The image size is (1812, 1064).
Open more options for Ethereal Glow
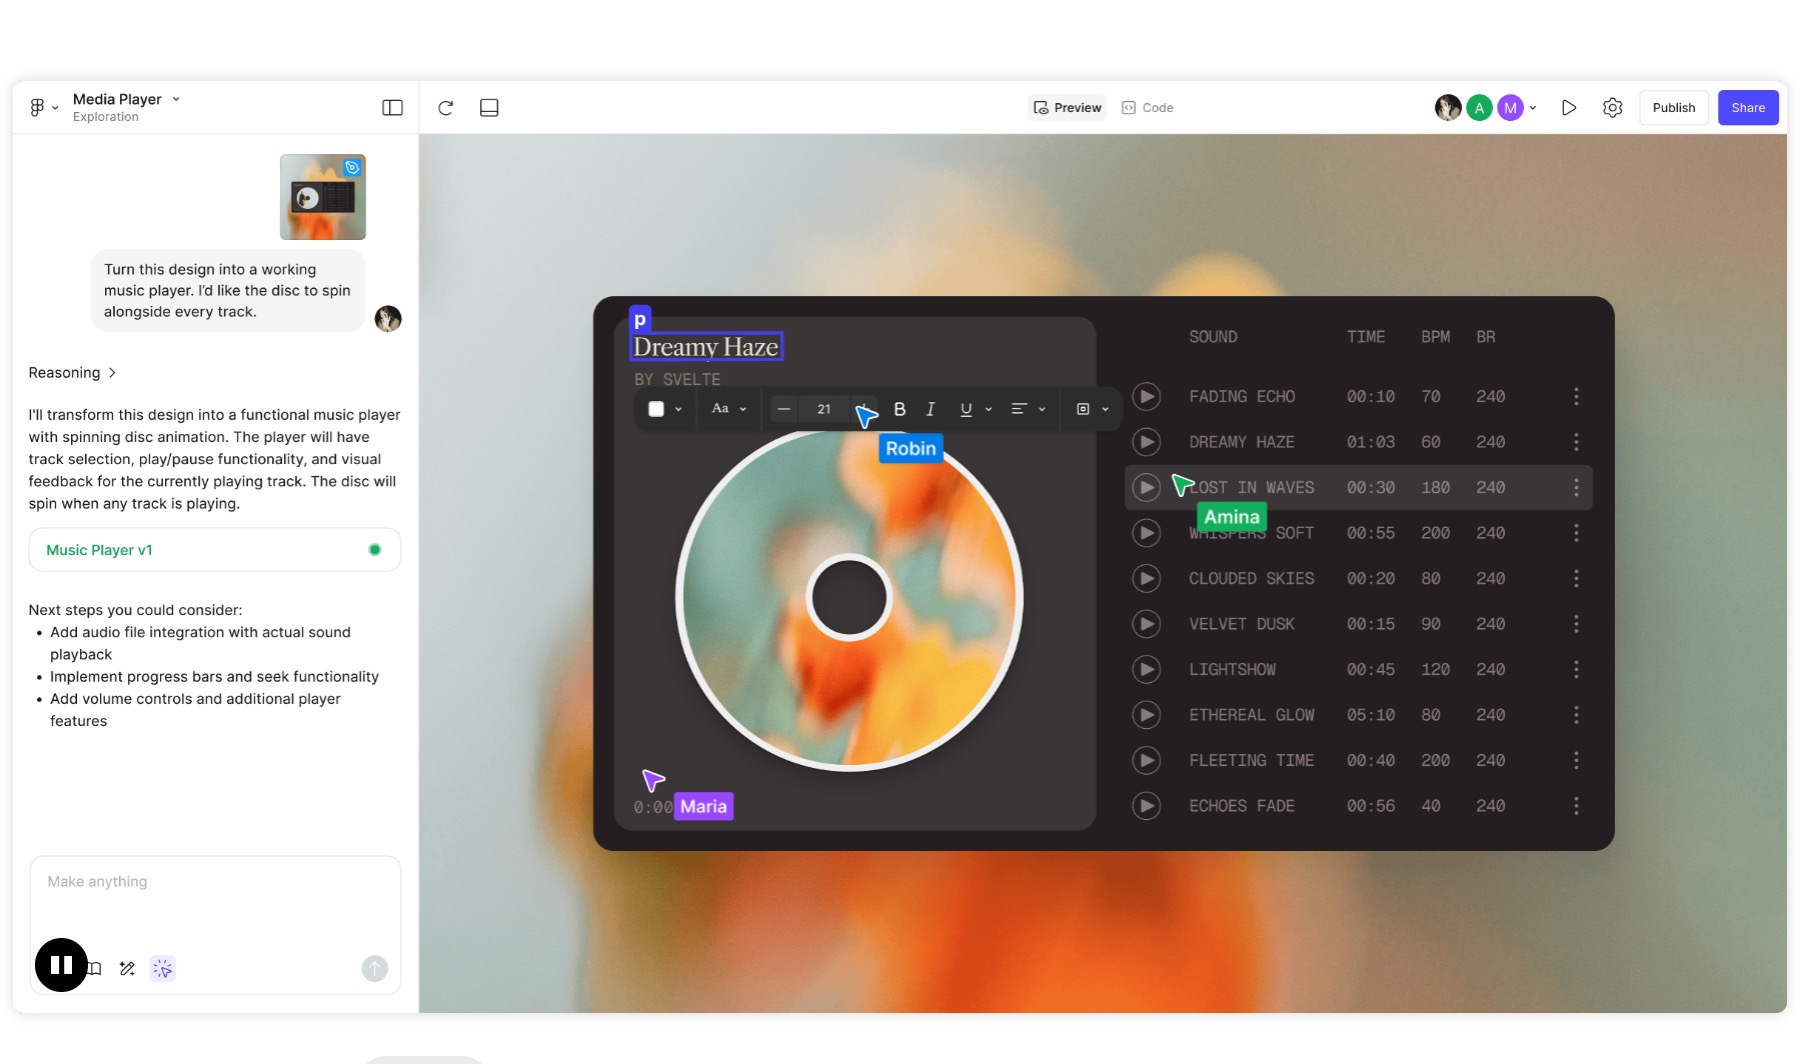pyautogui.click(x=1576, y=715)
